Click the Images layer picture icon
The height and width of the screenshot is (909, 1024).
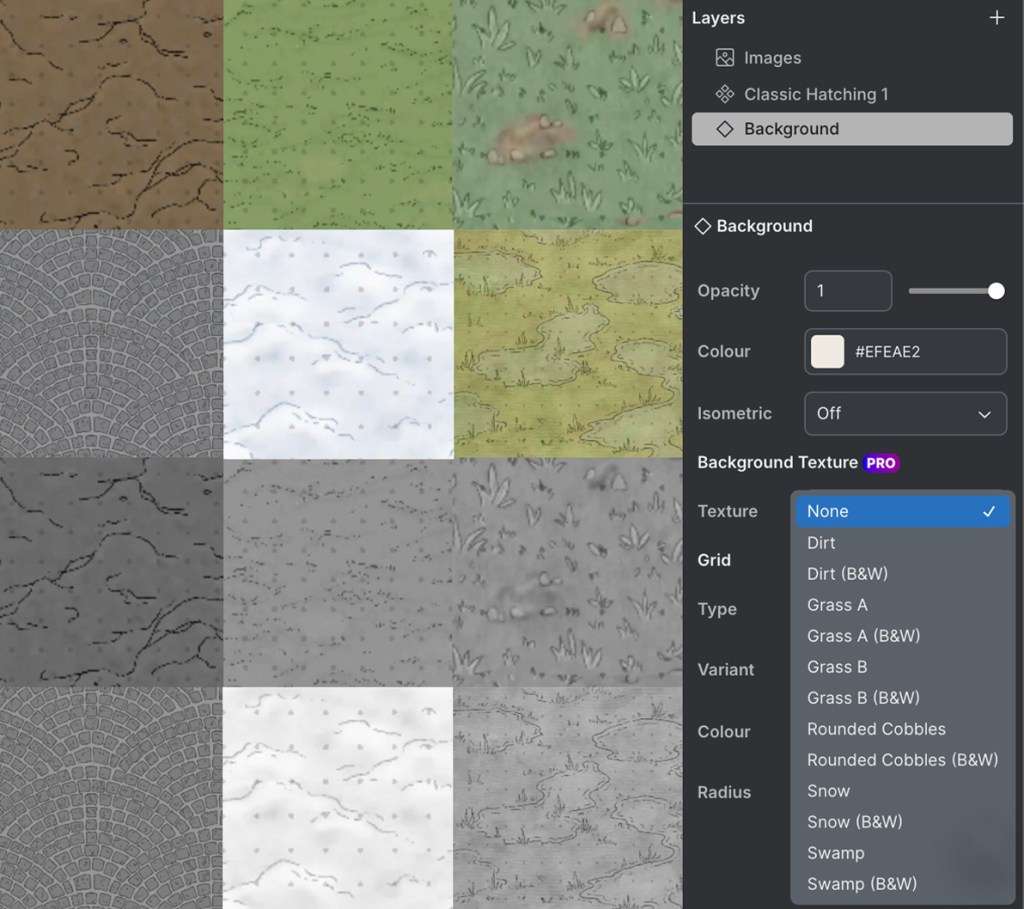725,58
